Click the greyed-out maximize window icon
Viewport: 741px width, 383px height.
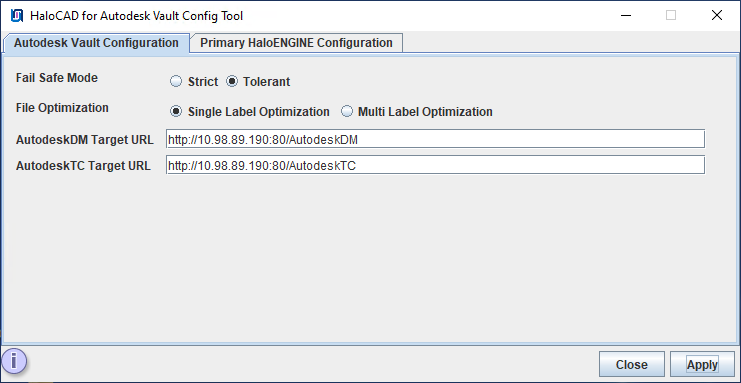[x=671, y=16]
